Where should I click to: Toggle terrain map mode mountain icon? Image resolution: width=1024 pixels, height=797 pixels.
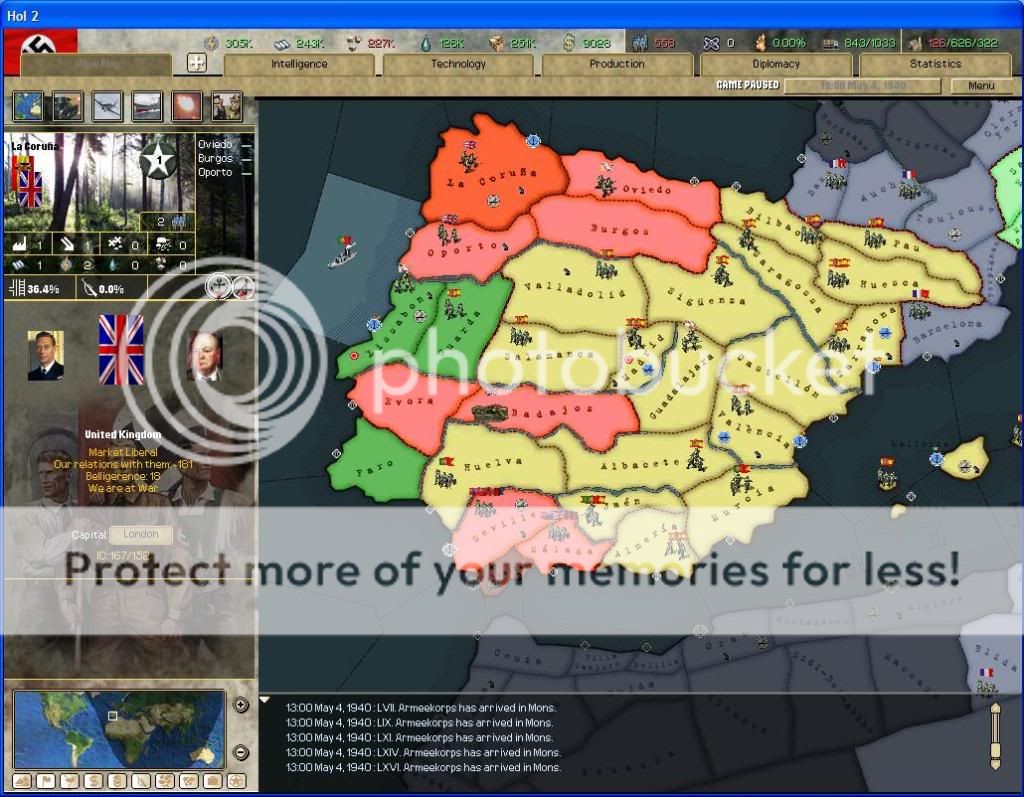pyautogui.click(x=22, y=781)
